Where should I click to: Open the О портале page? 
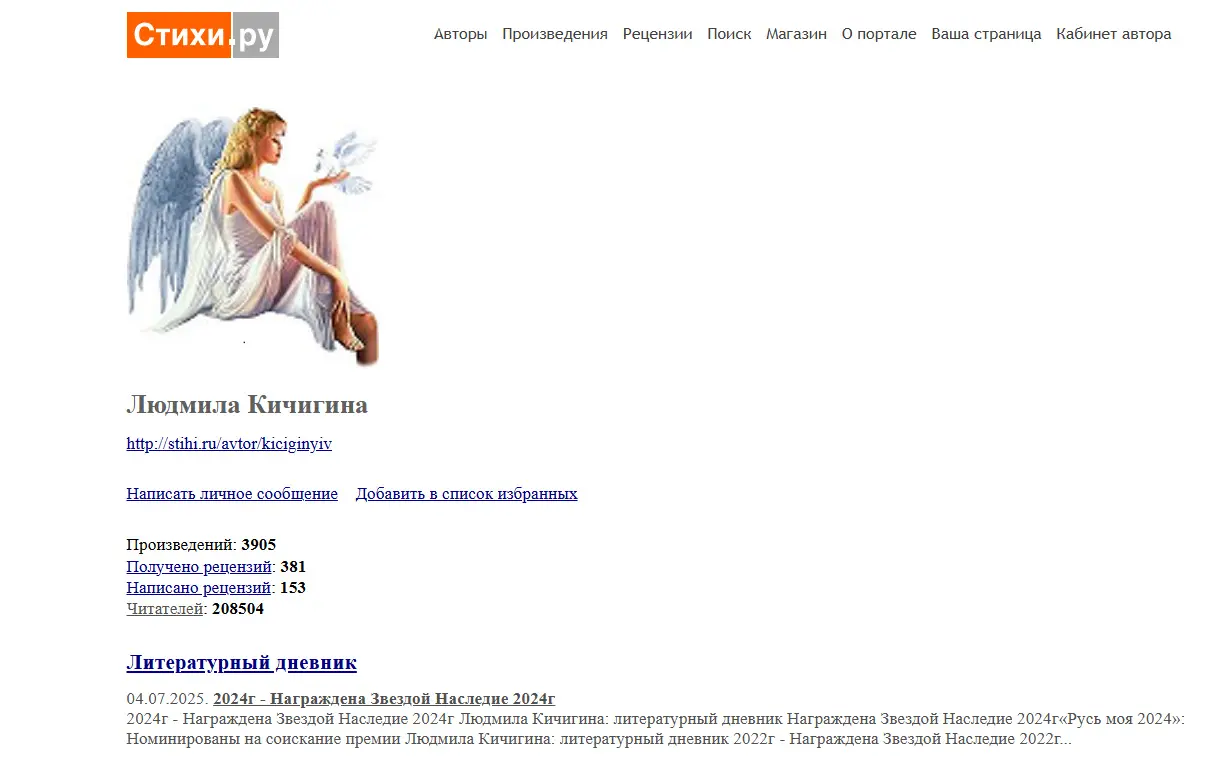click(x=879, y=34)
